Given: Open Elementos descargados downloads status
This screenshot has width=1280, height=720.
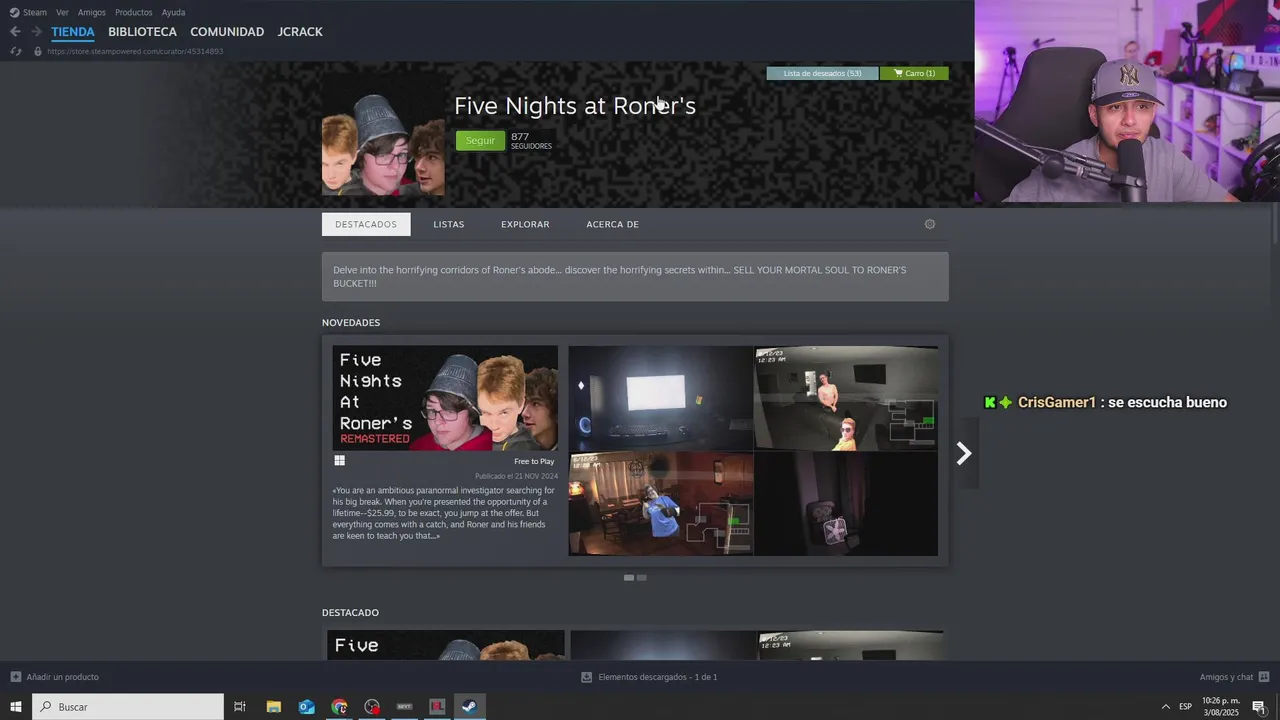Looking at the screenshot, I should click(x=649, y=677).
